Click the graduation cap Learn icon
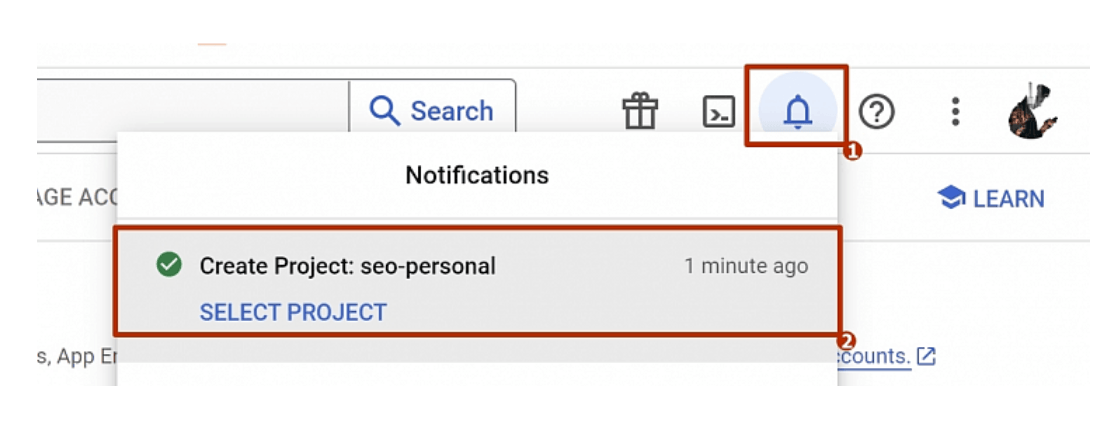The image size is (1101, 434). pos(951,198)
